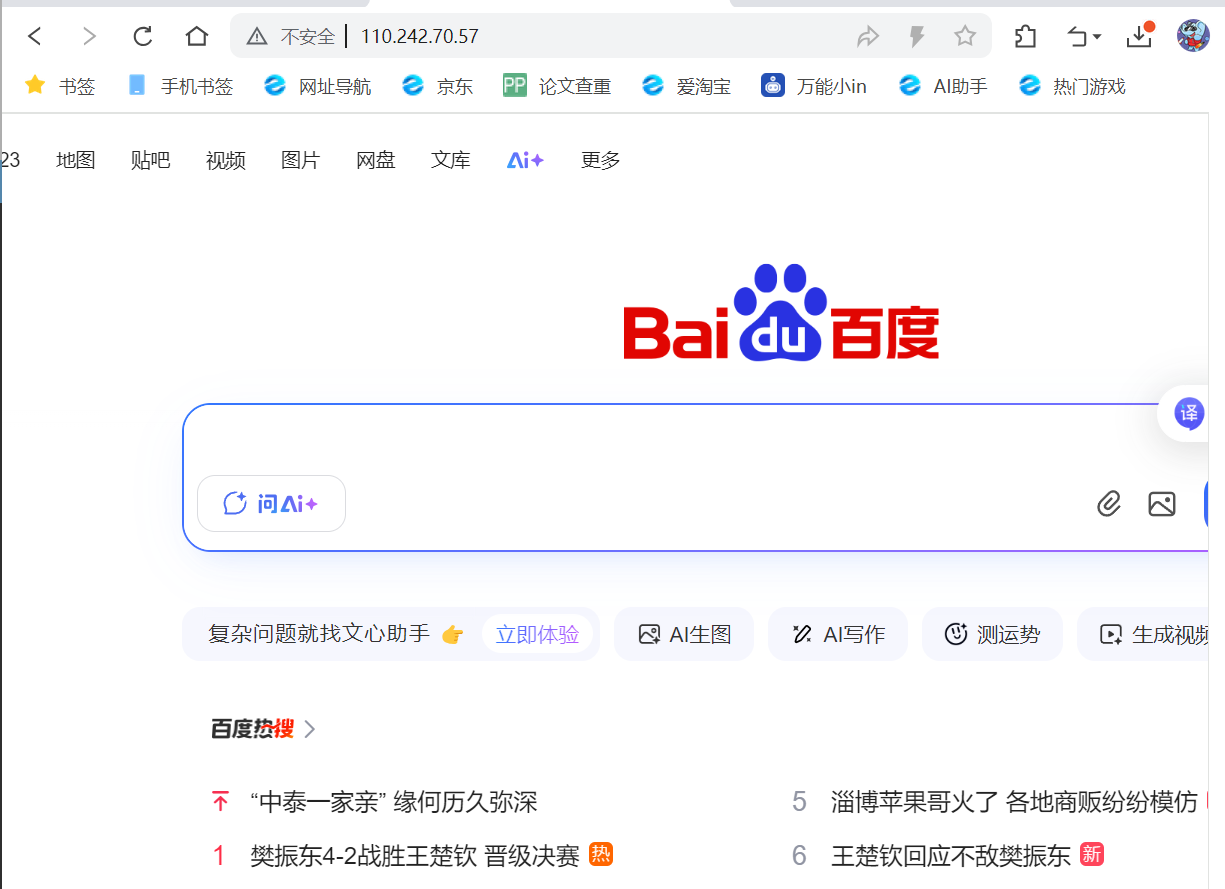Click the Baidu logo

781,313
